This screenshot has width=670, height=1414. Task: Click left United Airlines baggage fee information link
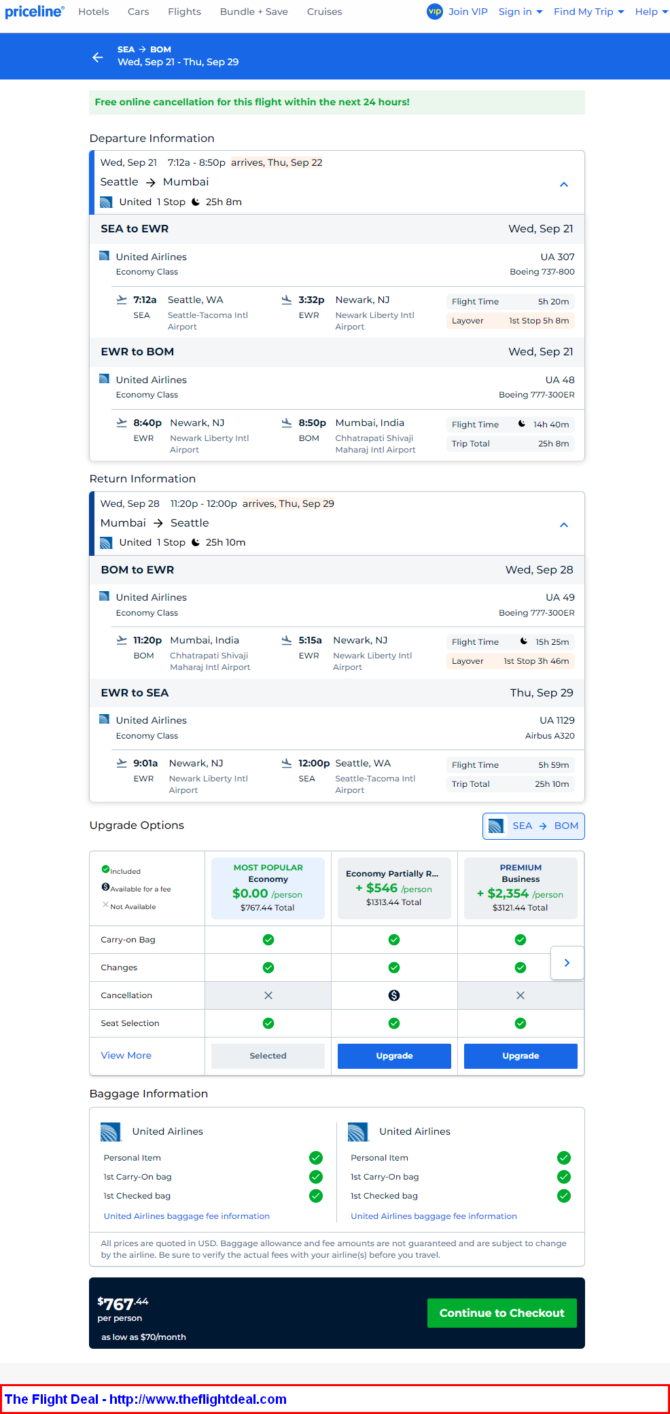click(187, 1216)
